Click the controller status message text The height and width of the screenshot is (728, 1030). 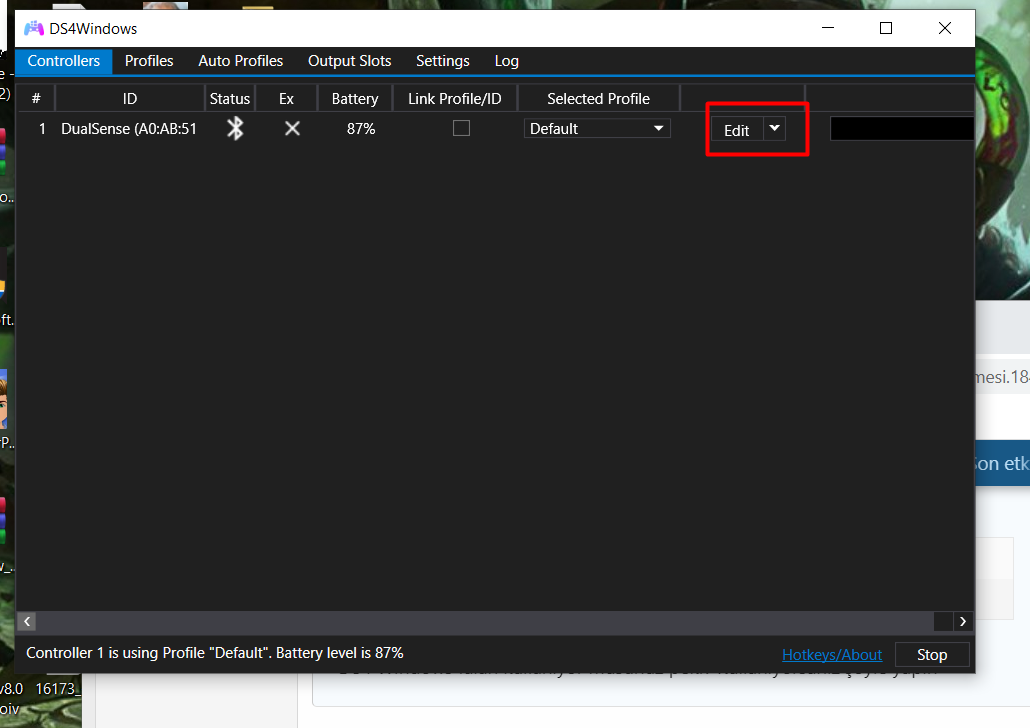click(x=215, y=653)
